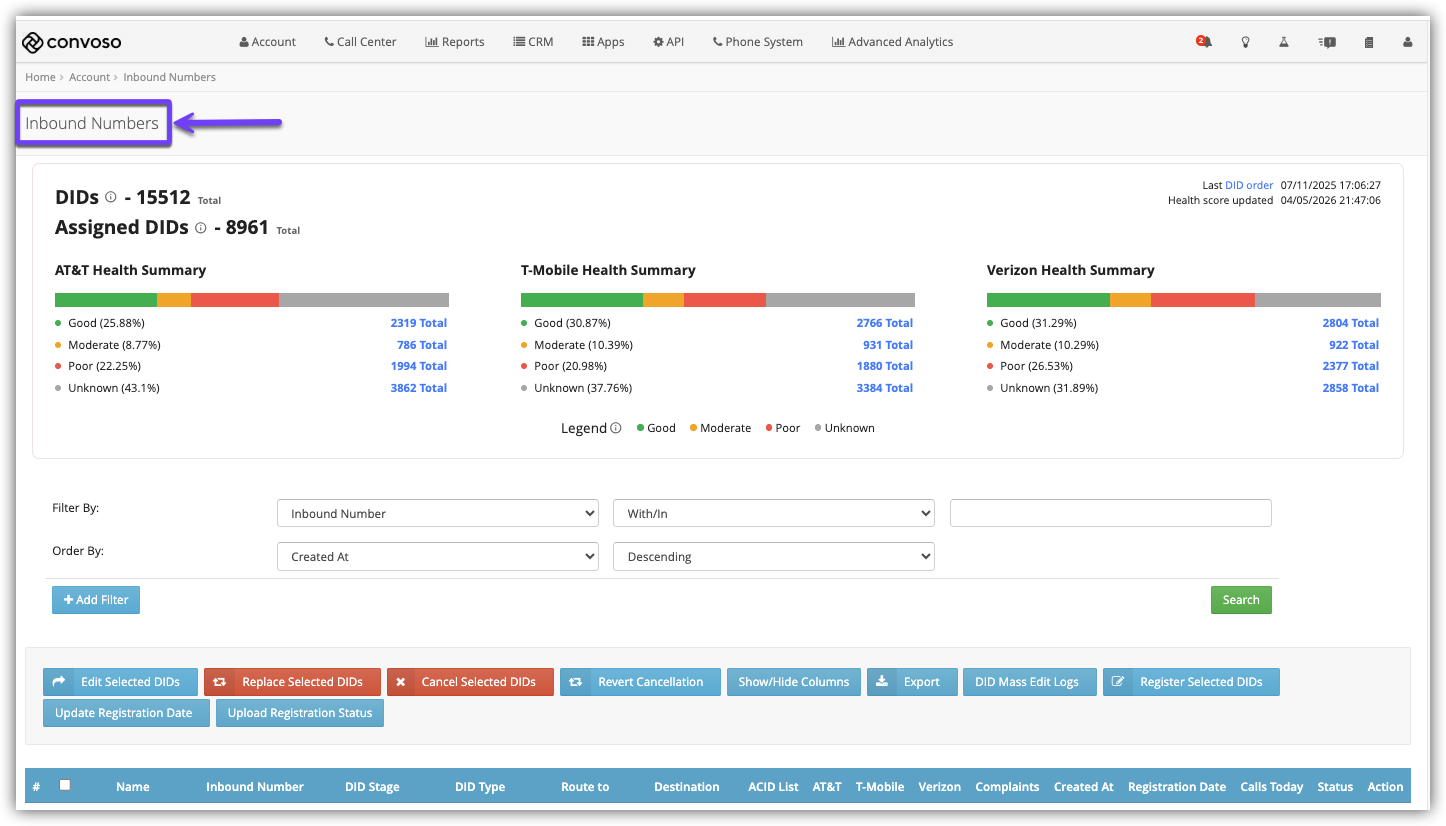The width and height of the screenshot is (1446, 826).
Task: Open the user profile icon
Action: tap(1408, 42)
